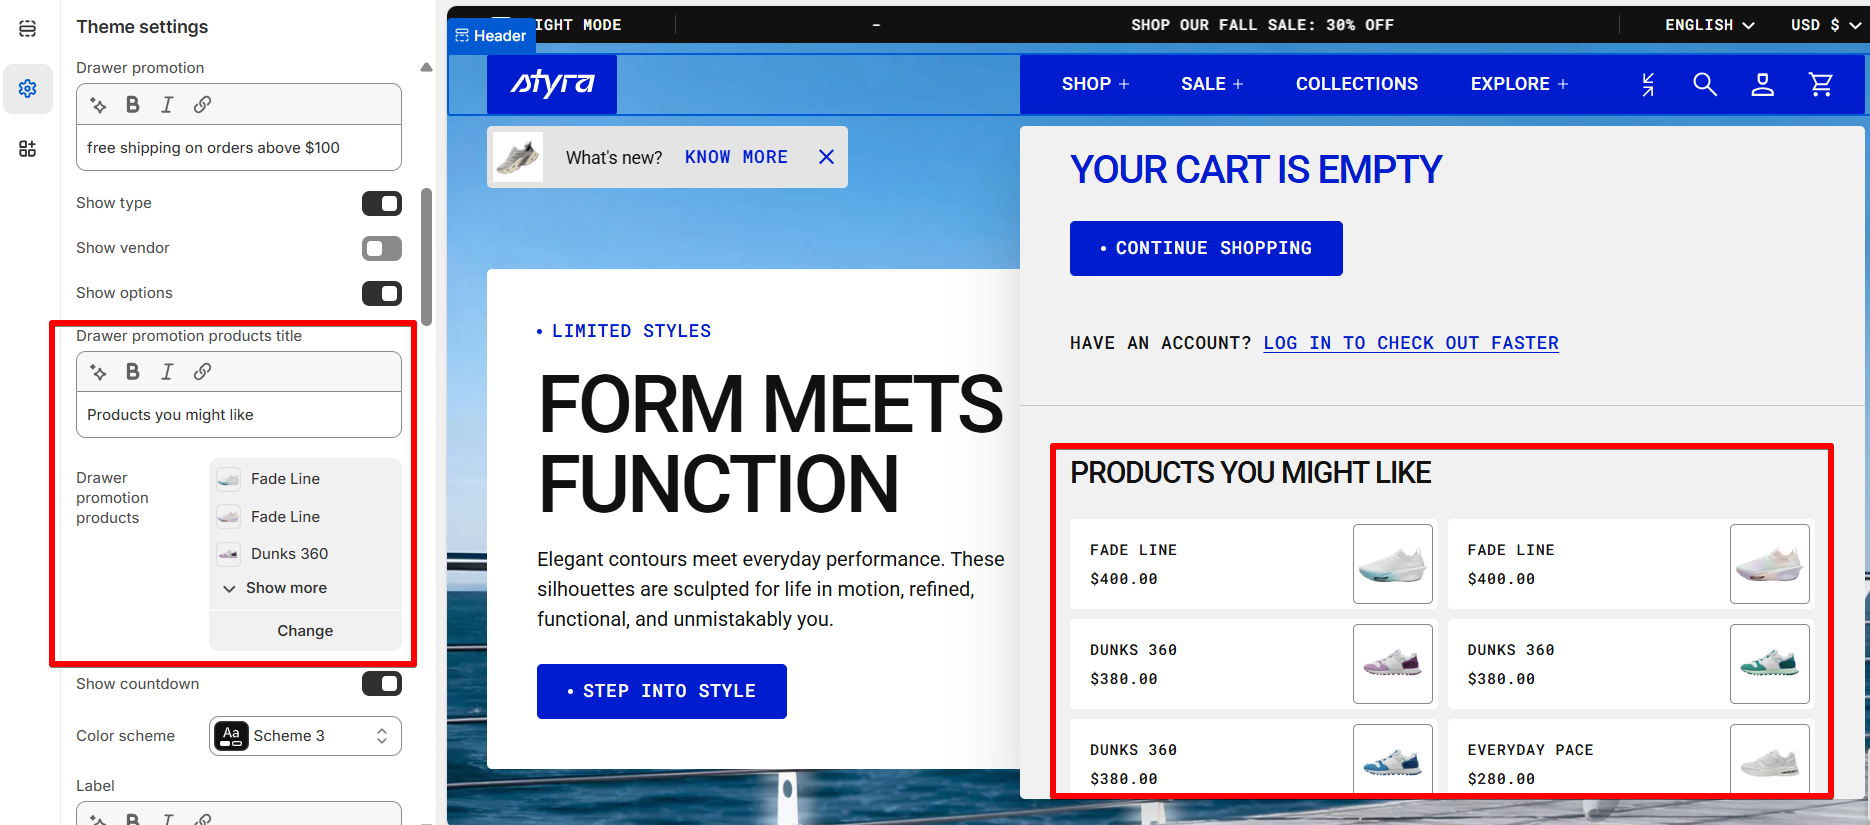The width and height of the screenshot is (1870, 825).
Task: Open the English language selector
Action: point(1709,25)
